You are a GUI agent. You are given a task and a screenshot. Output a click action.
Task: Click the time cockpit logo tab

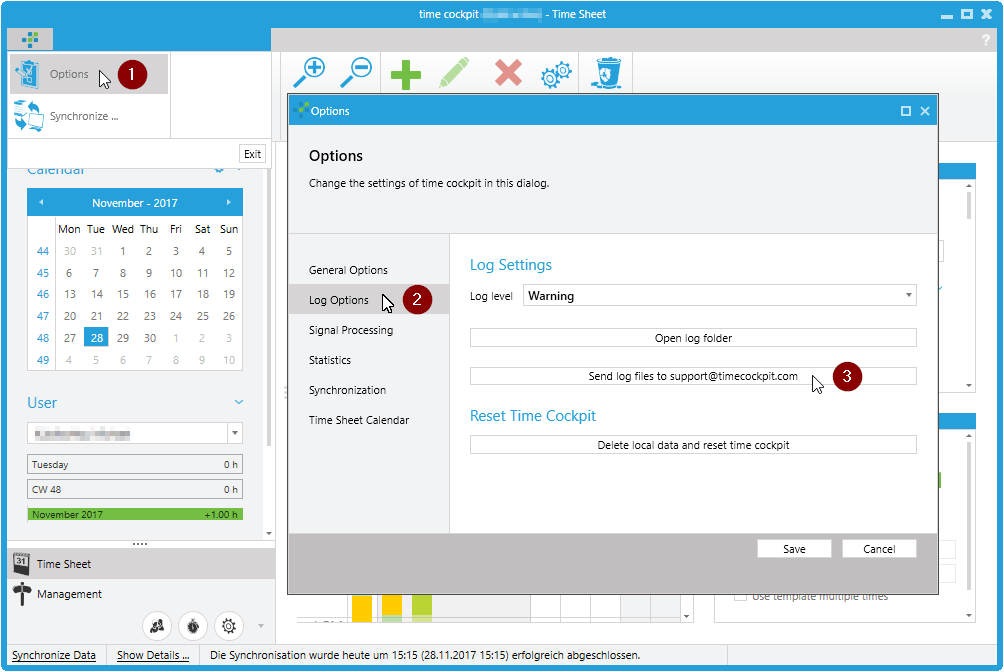[30, 40]
